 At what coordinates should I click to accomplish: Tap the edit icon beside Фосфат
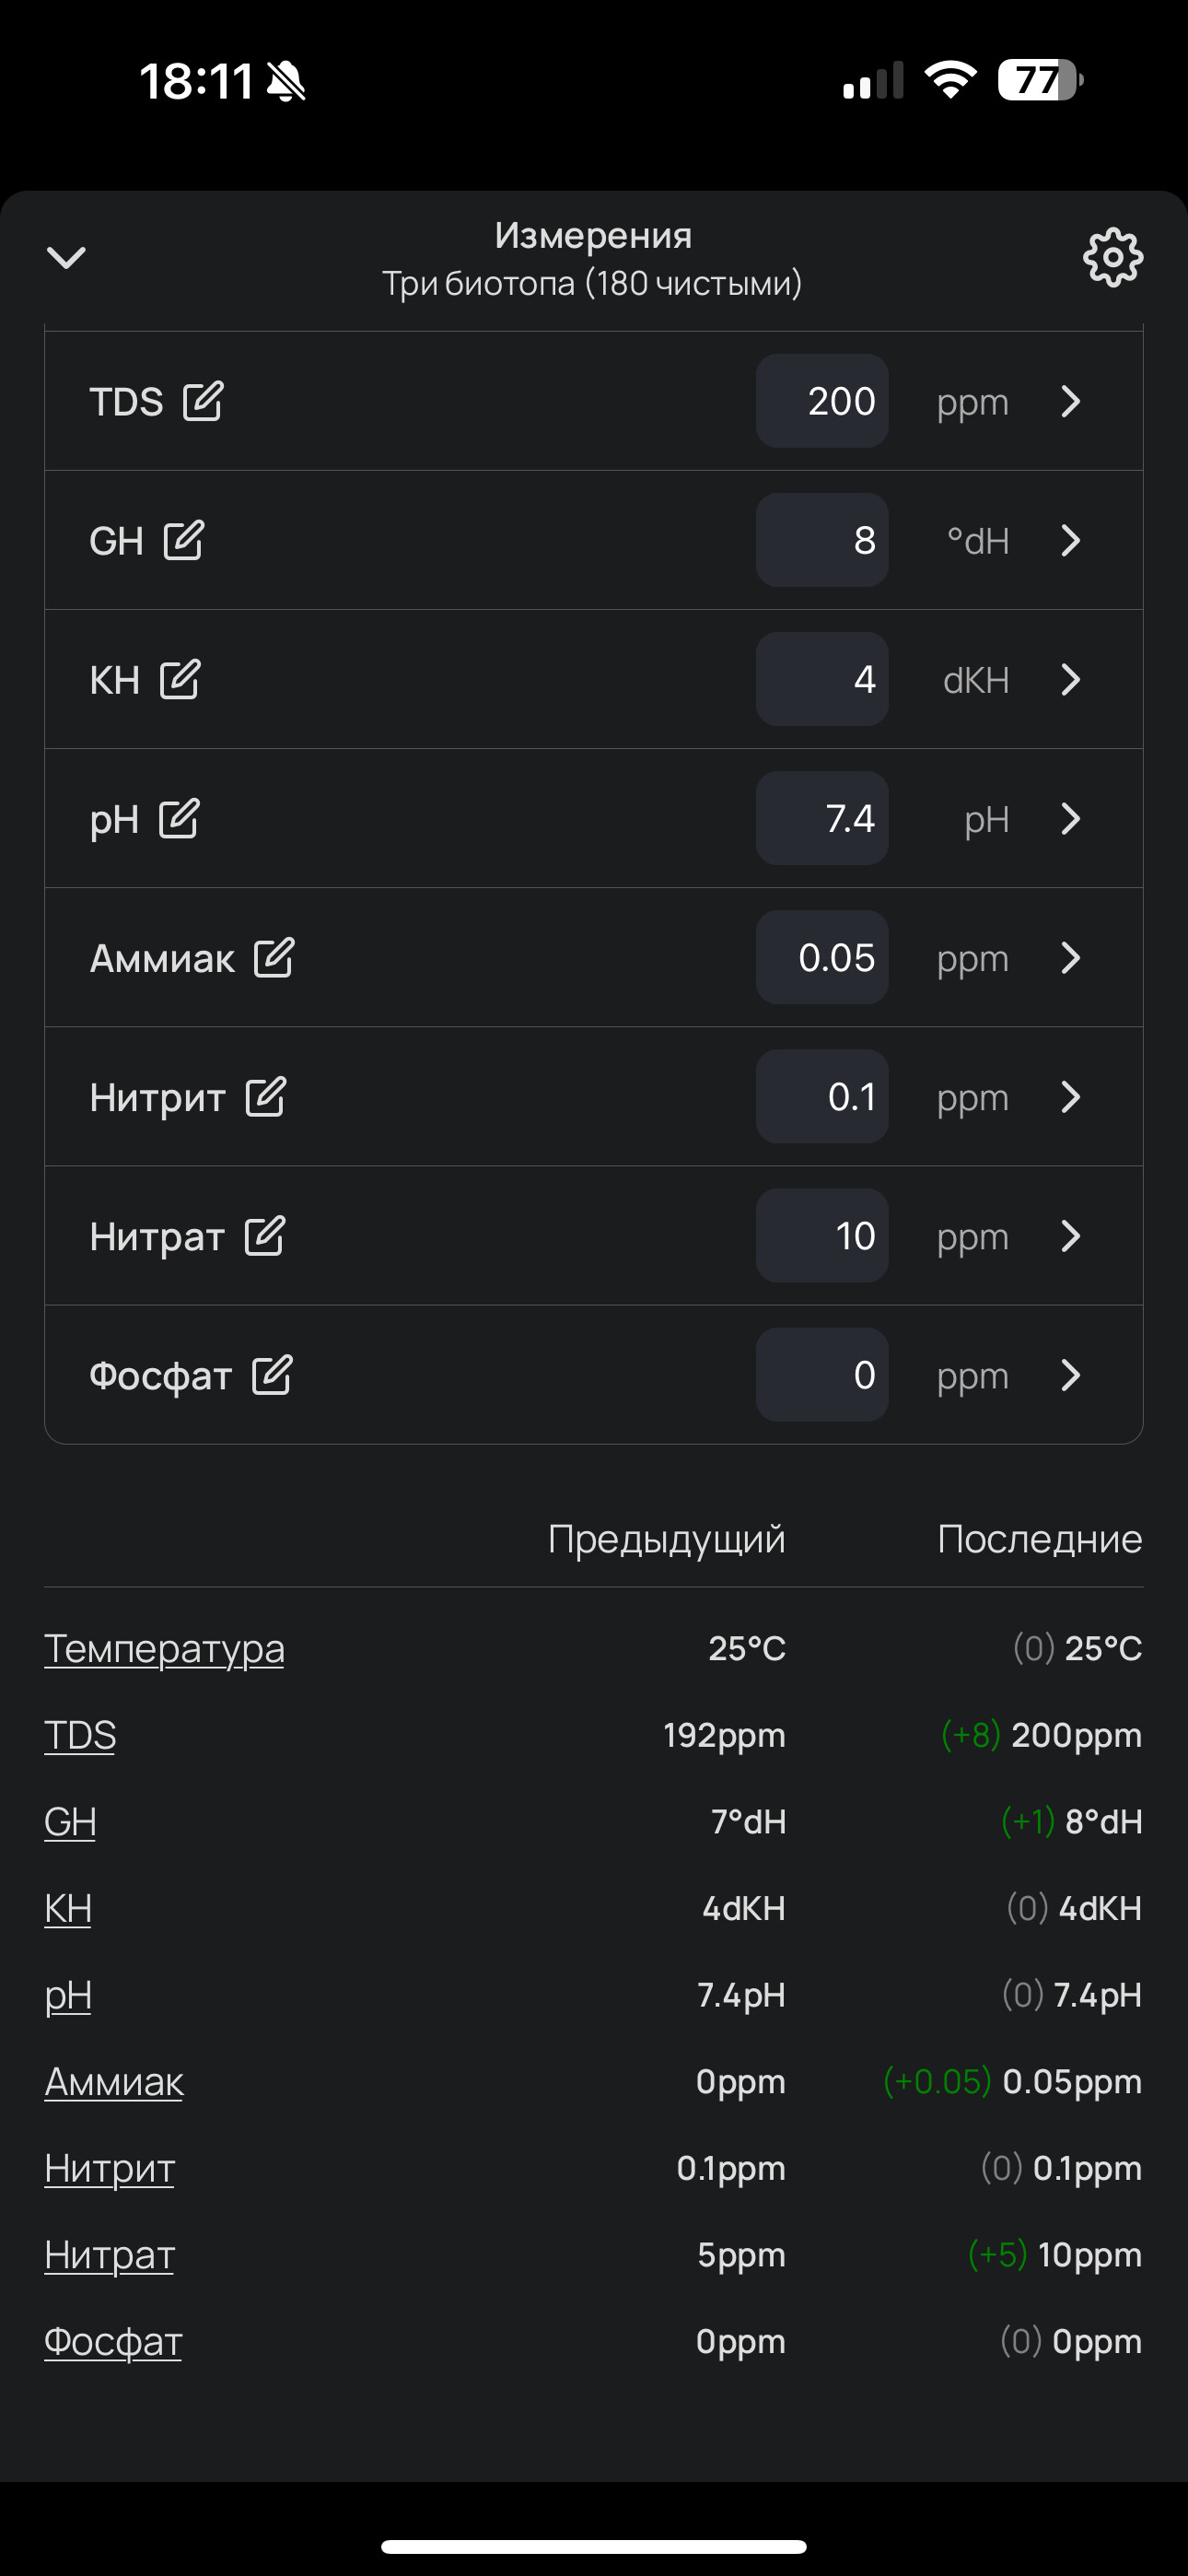click(x=272, y=1374)
